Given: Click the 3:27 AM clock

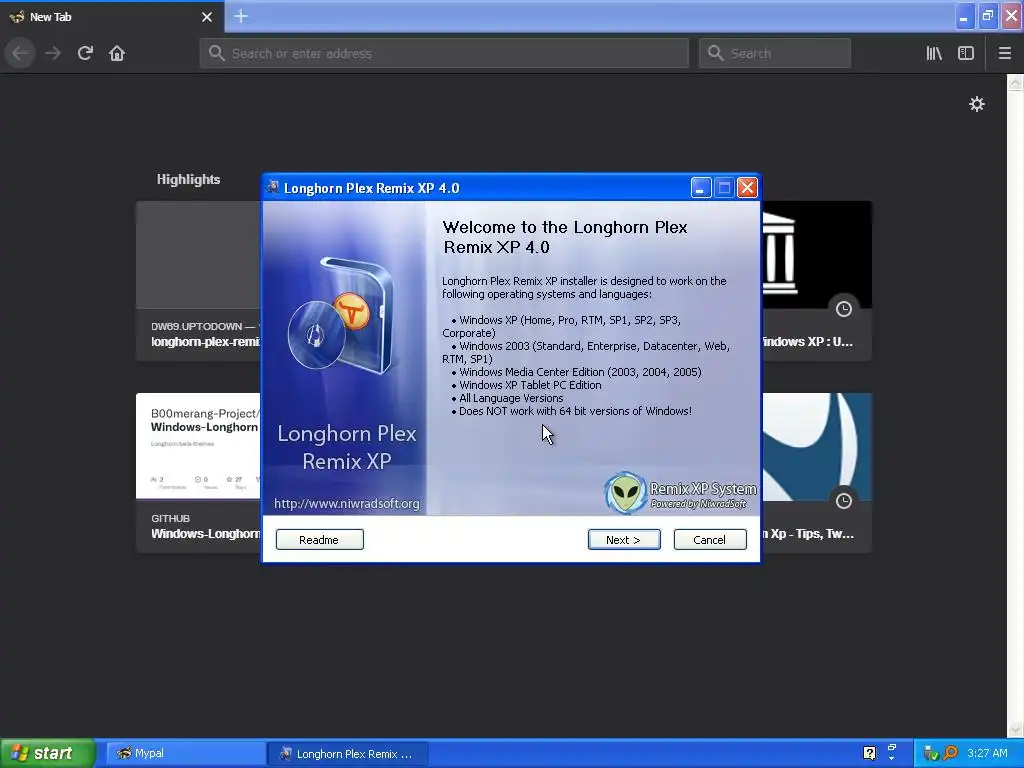Looking at the screenshot, I should tap(987, 753).
